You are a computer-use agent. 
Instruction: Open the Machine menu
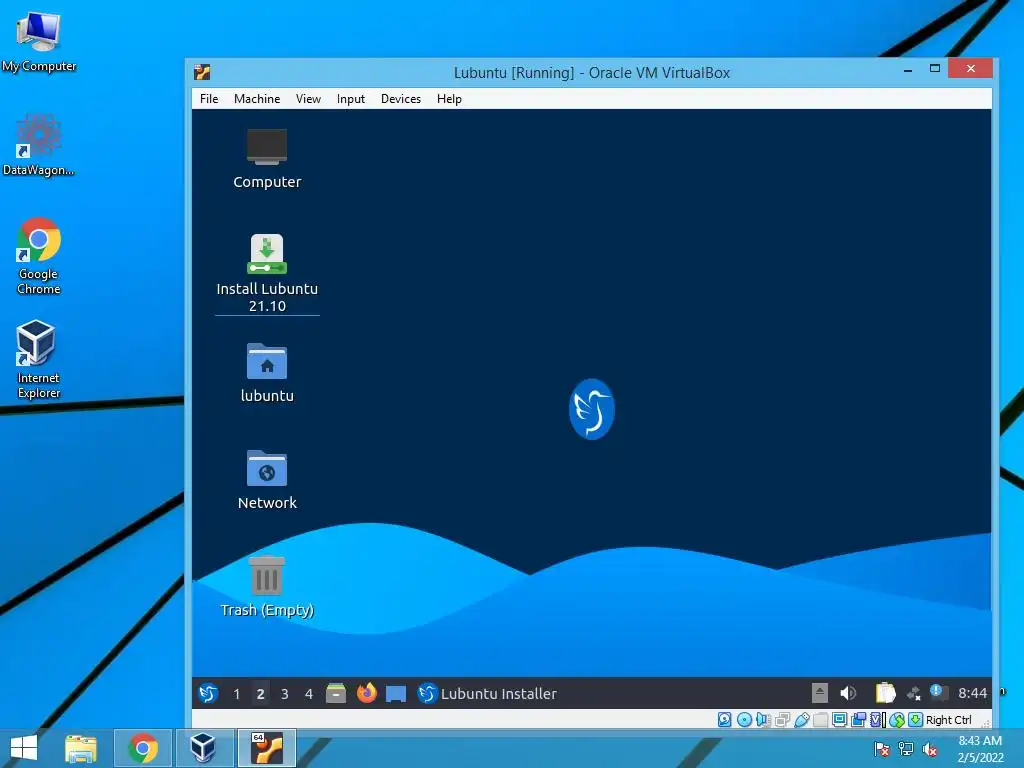tap(257, 99)
